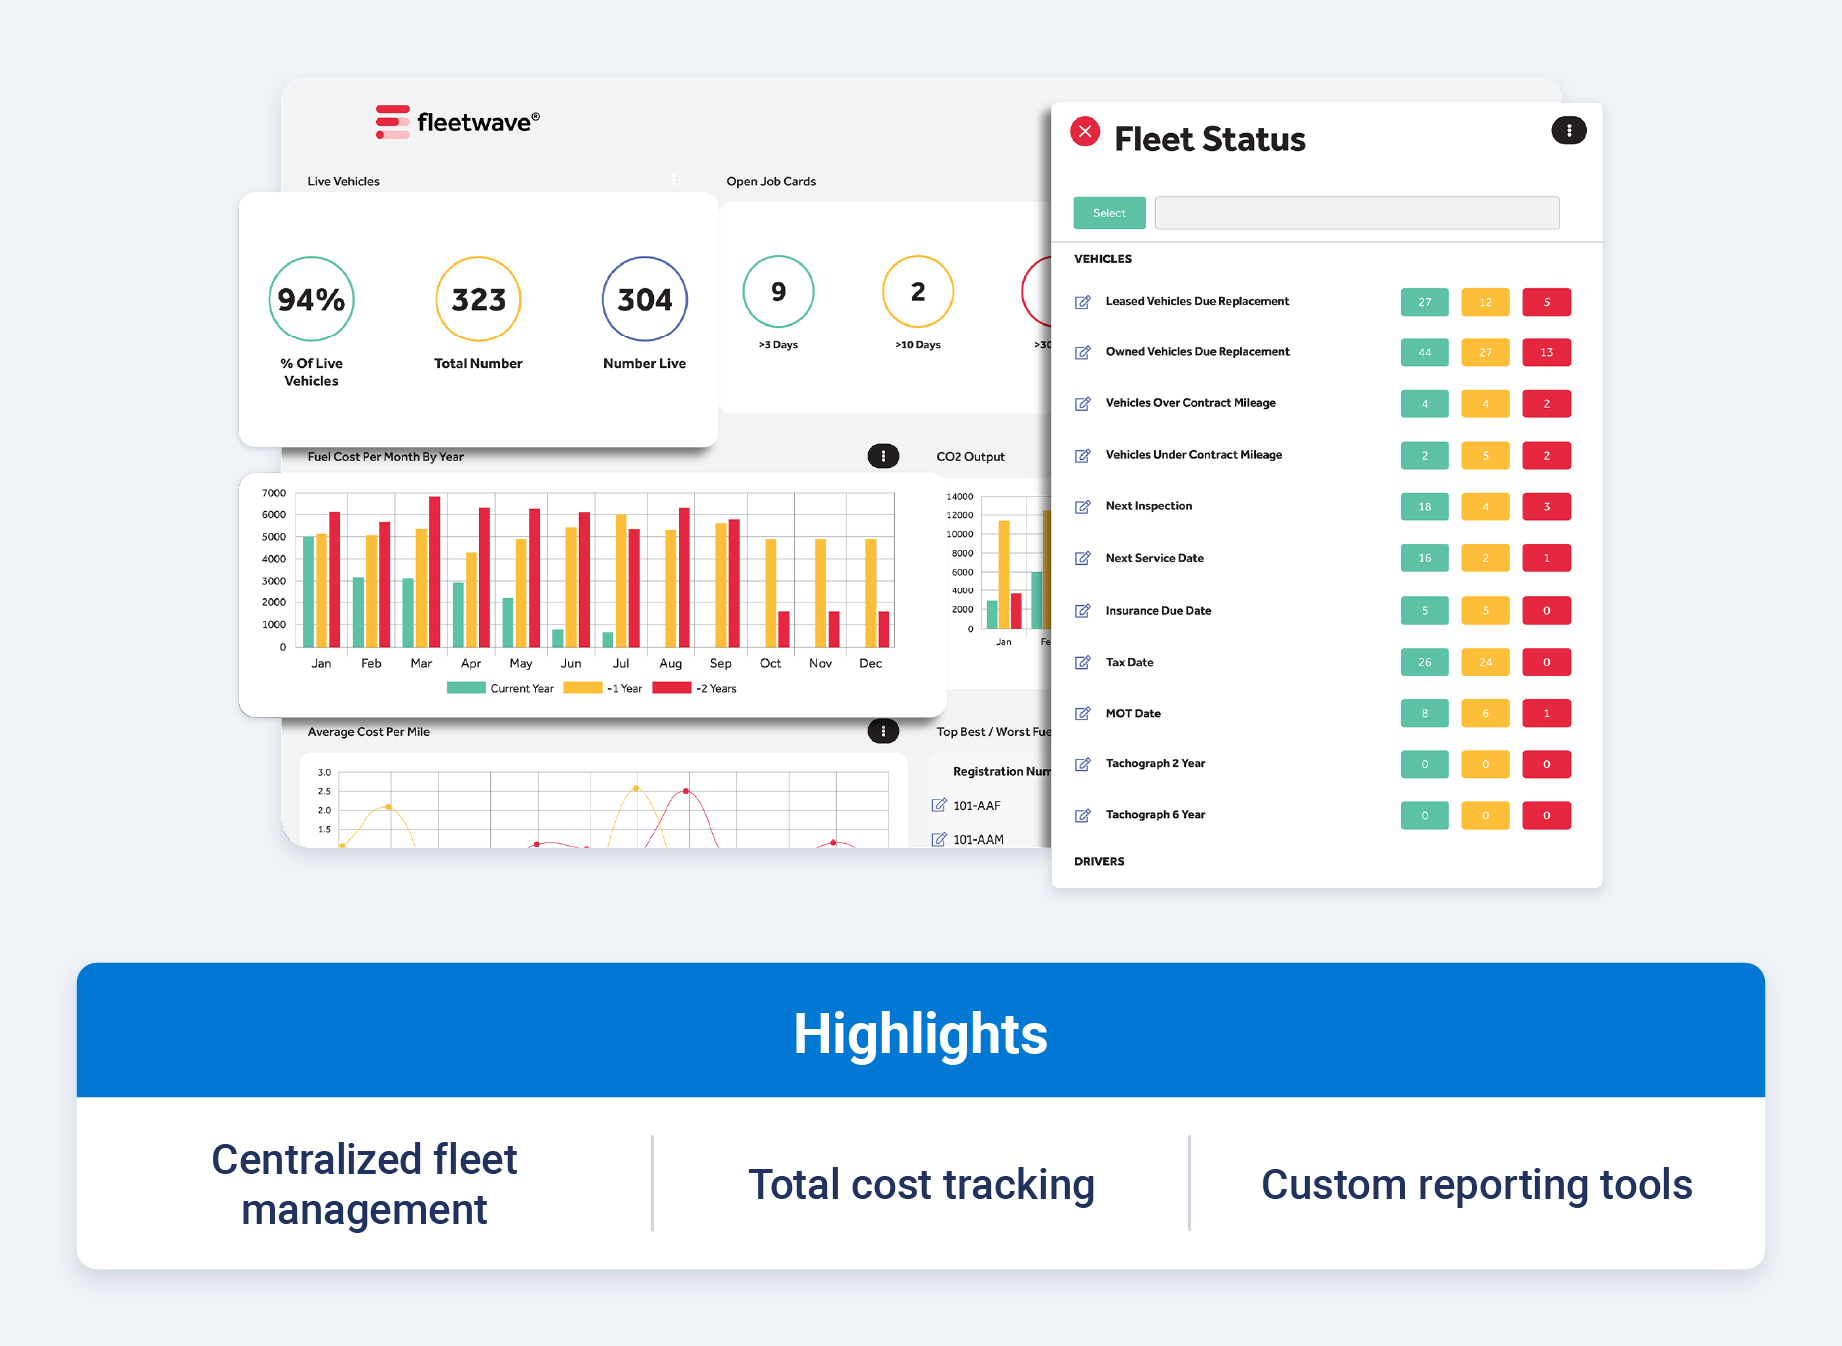This screenshot has width=1842, height=1346.
Task: Close the Fleet Status panel
Action: point(1084,131)
